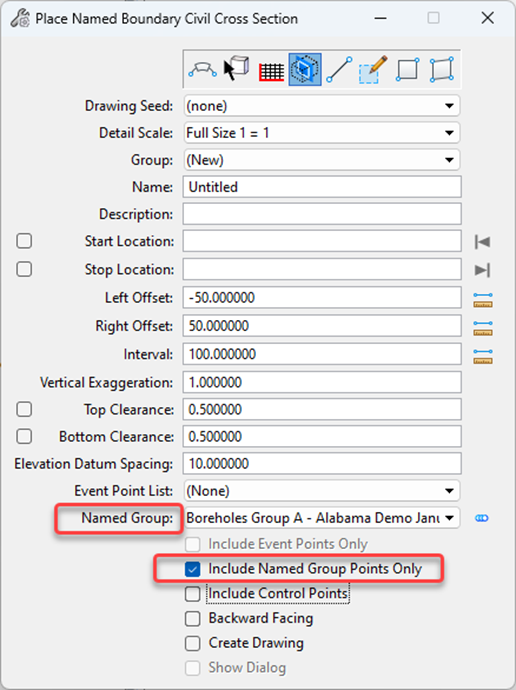Image resolution: width=516 pixels, height=690 pixels.
Task: Click the link icon next to Named Group
Action: tap(482, 518)
